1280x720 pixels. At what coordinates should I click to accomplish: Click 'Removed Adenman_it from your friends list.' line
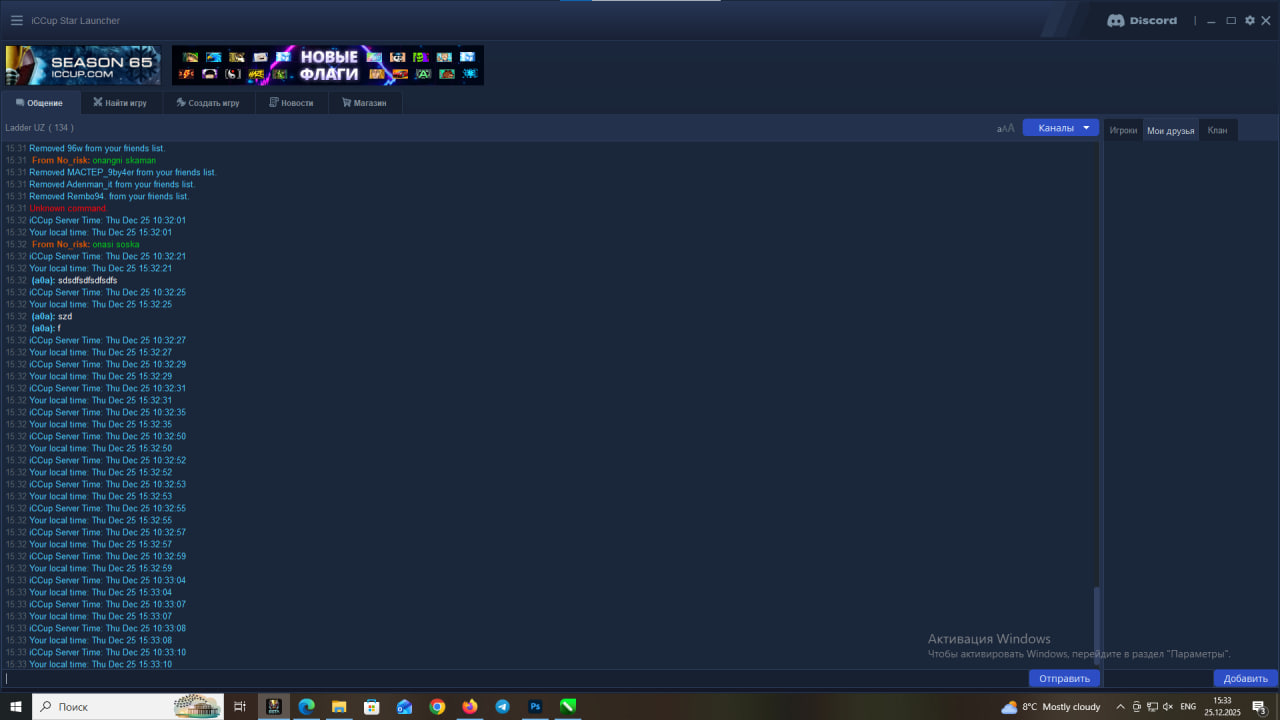point(112,184)
